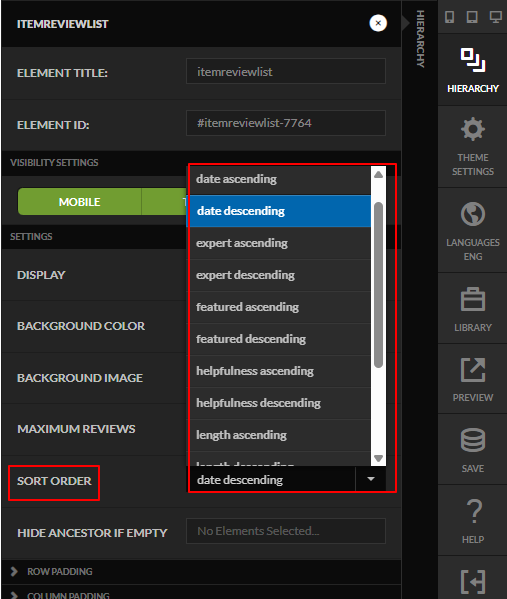Open Theme Settings gear icon

pos(473,129)
